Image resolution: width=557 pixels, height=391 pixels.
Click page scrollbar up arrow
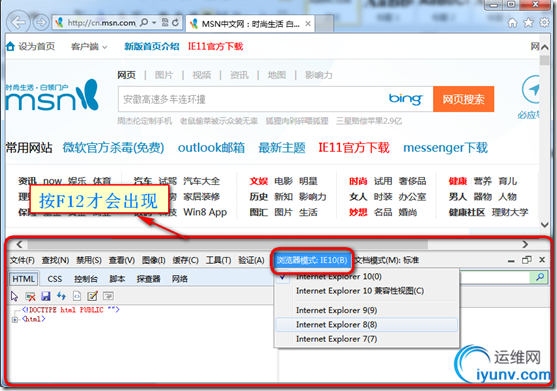[x=545, y=47]
